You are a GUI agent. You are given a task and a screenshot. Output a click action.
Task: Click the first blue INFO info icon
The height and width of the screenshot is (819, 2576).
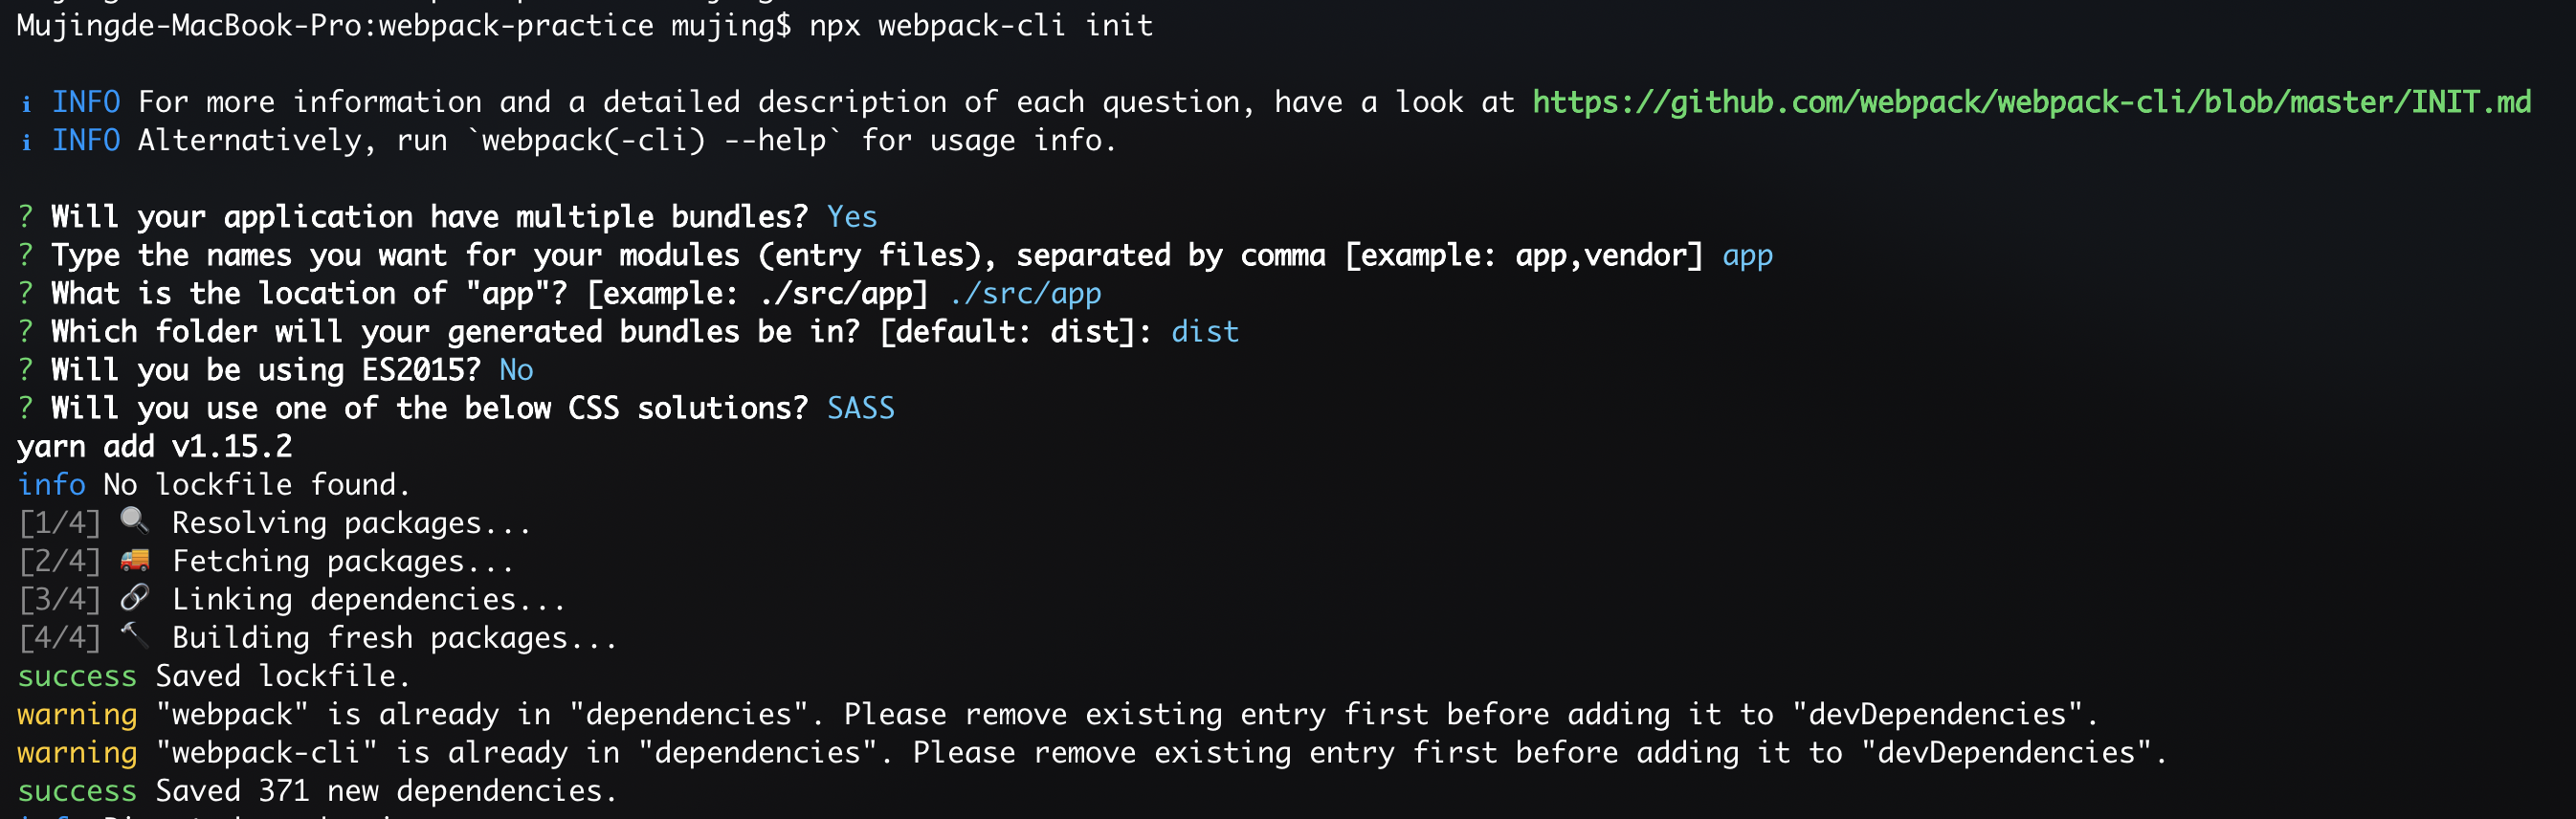[26, 103]
